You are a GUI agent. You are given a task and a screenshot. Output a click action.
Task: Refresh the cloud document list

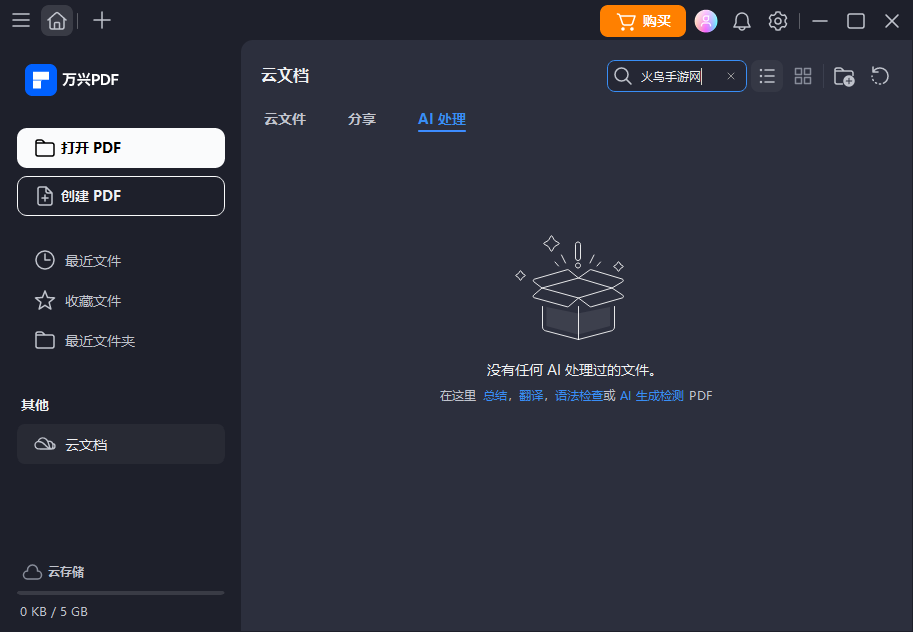tap(880, 76)
